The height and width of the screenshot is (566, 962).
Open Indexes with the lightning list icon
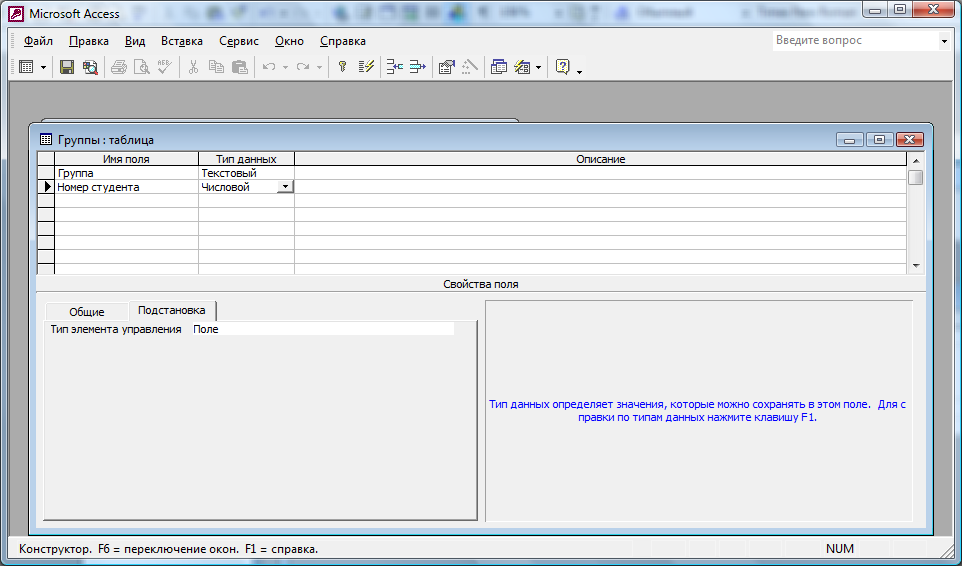(x=366, y=67)
